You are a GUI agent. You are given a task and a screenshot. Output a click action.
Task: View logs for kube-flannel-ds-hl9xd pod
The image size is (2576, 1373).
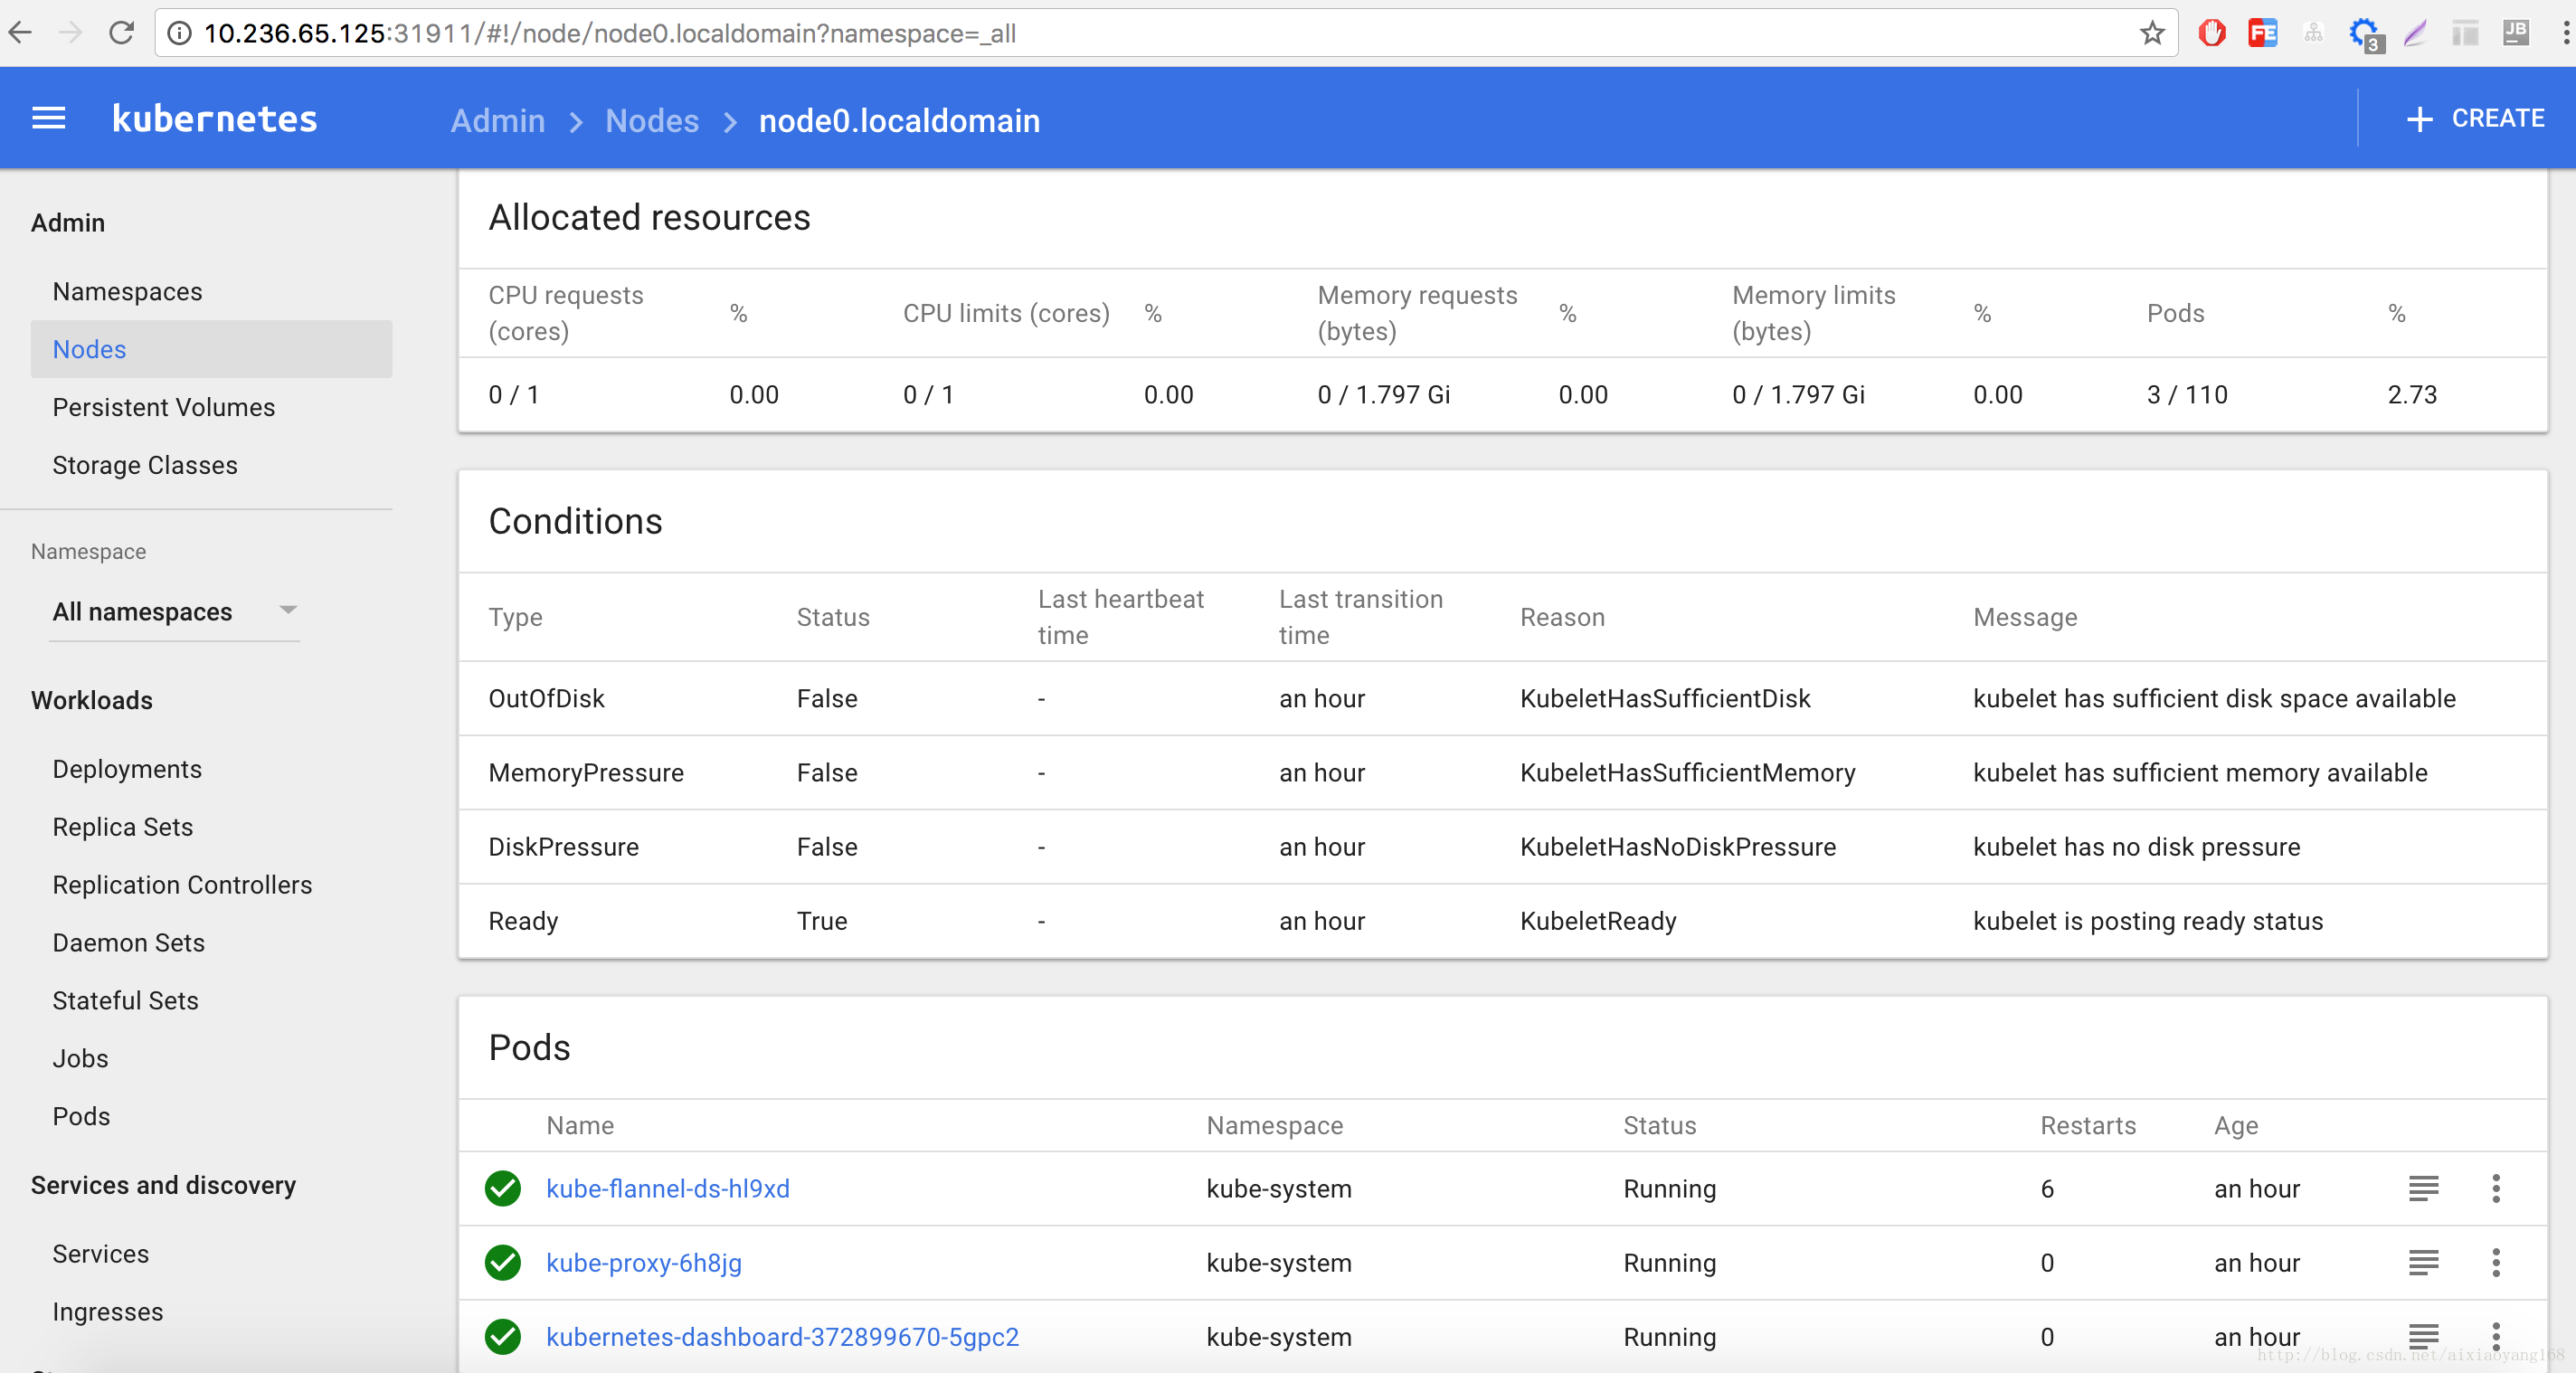2423,1189
